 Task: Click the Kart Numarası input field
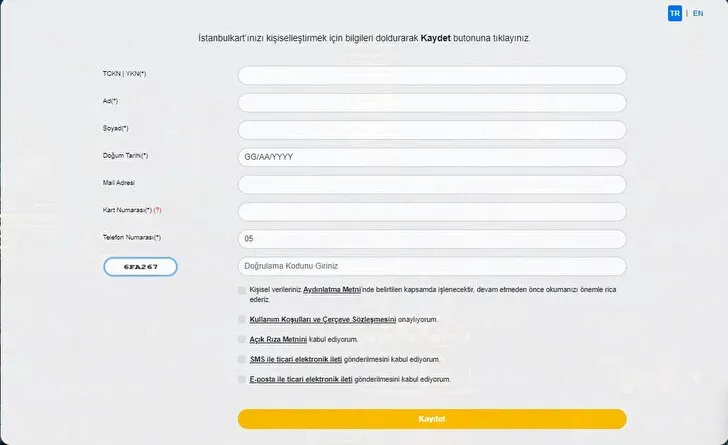[x=432, y=211]
